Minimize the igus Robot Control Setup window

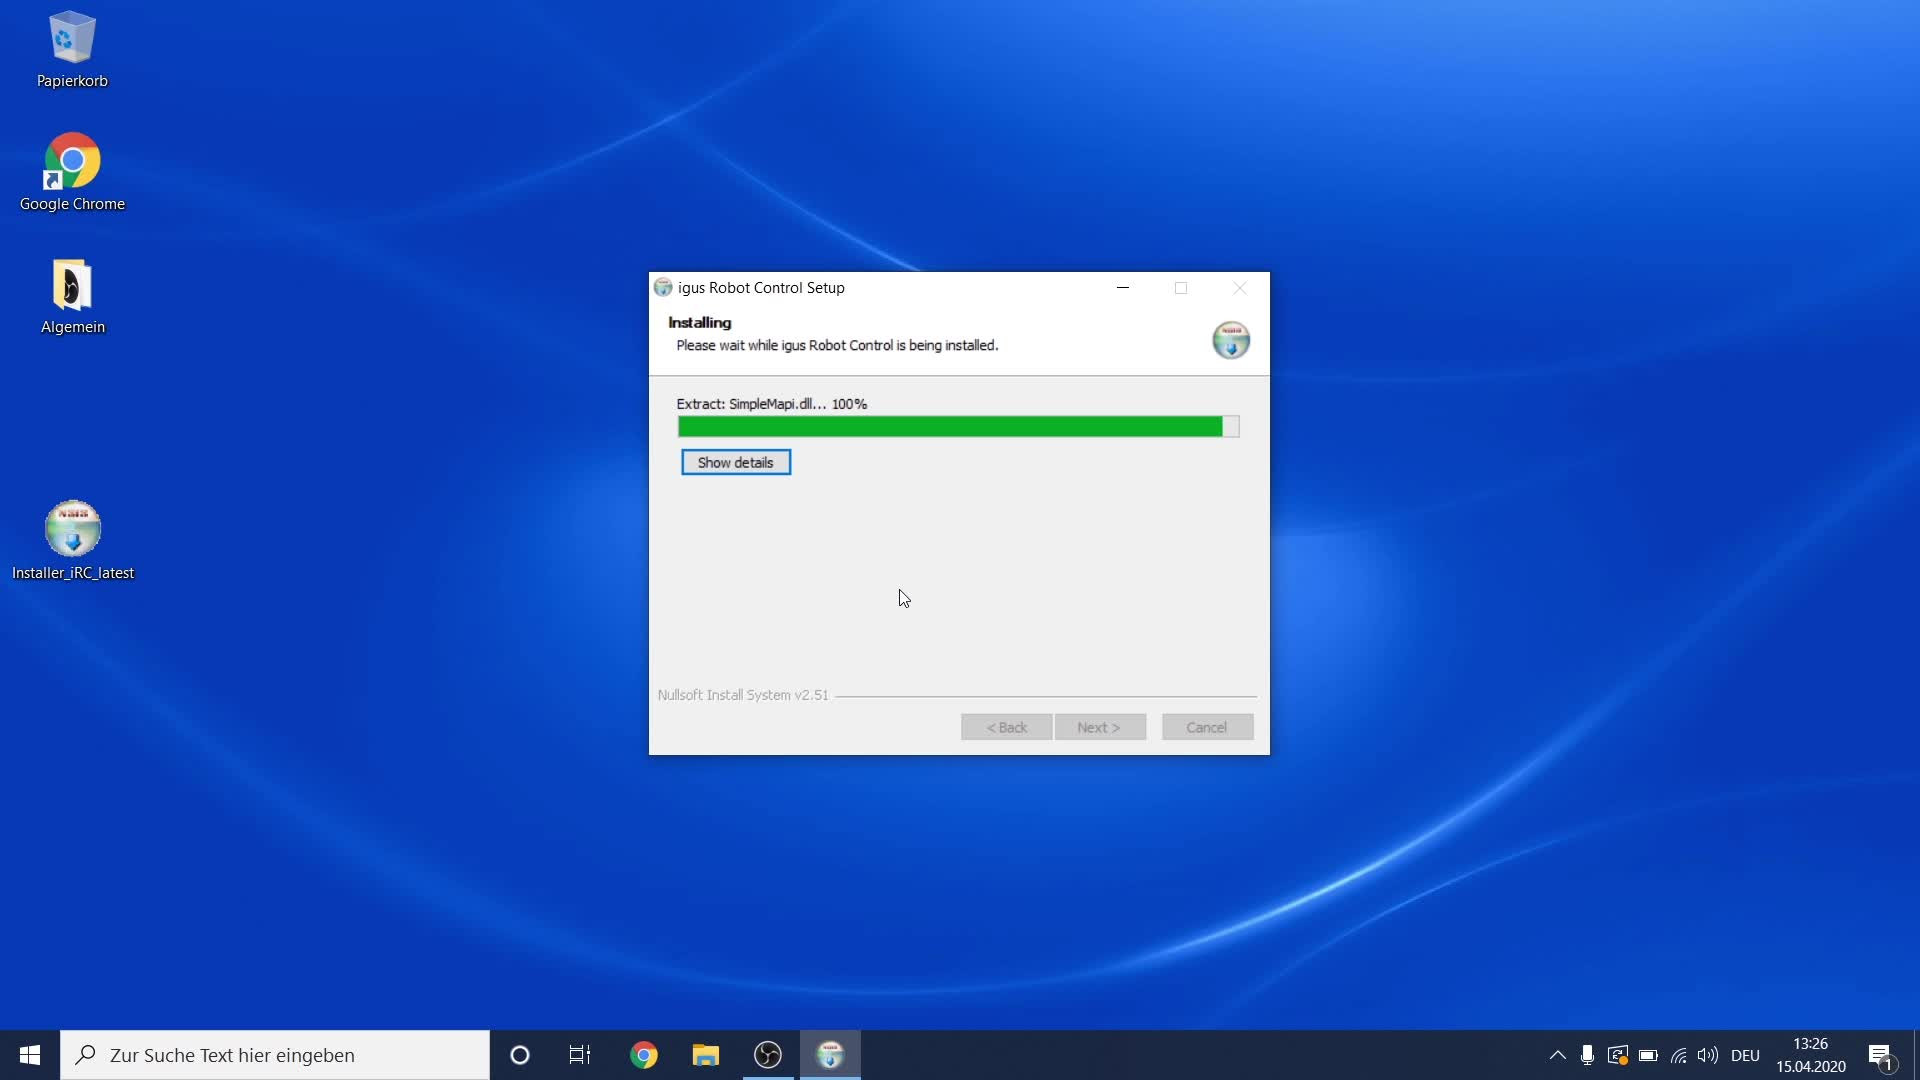pyautogui.click(x=1123, y=288)
